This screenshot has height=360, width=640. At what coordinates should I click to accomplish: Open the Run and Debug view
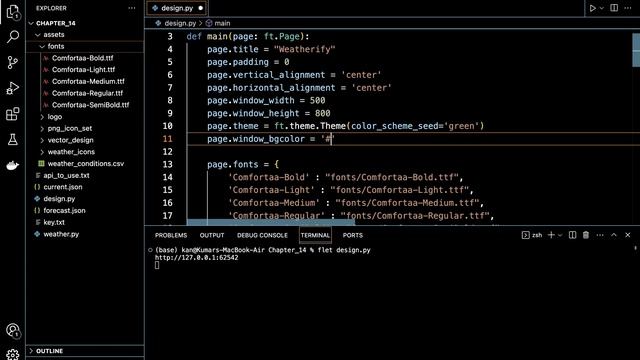pos(13,88)
